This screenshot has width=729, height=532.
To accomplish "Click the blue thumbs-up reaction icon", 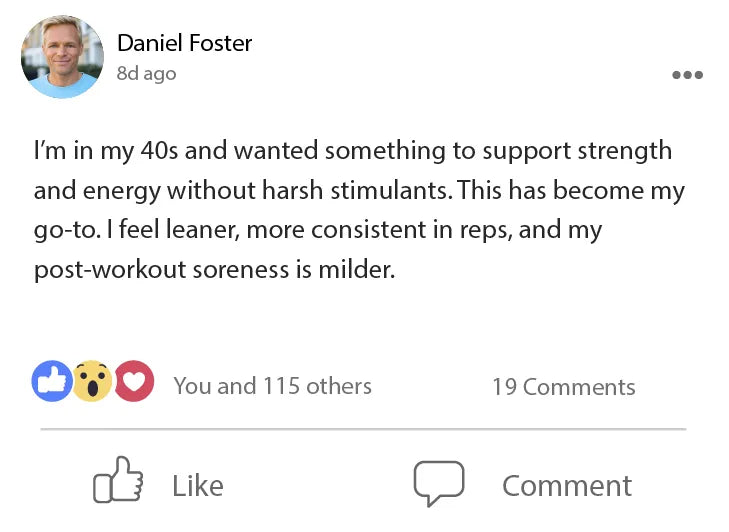I will point(51,381).
